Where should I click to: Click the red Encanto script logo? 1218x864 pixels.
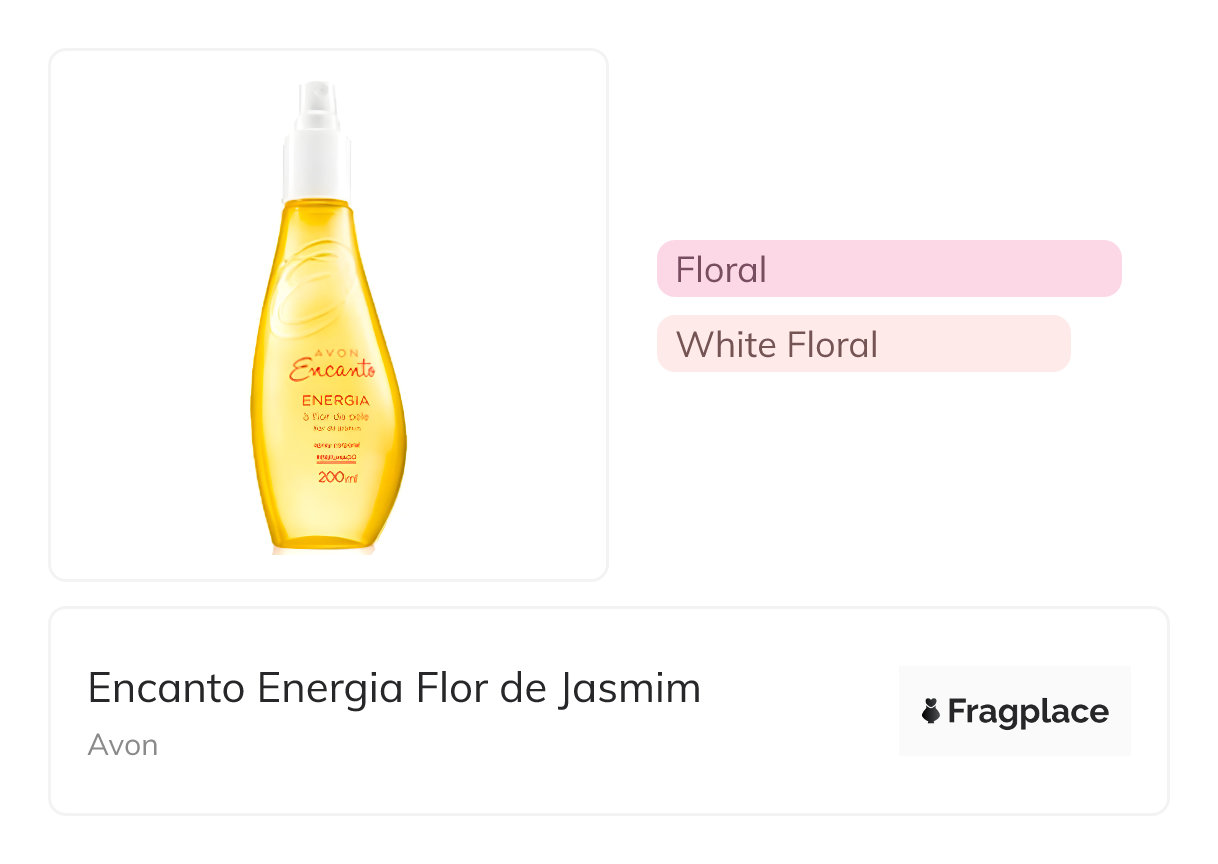coord(331,371)
